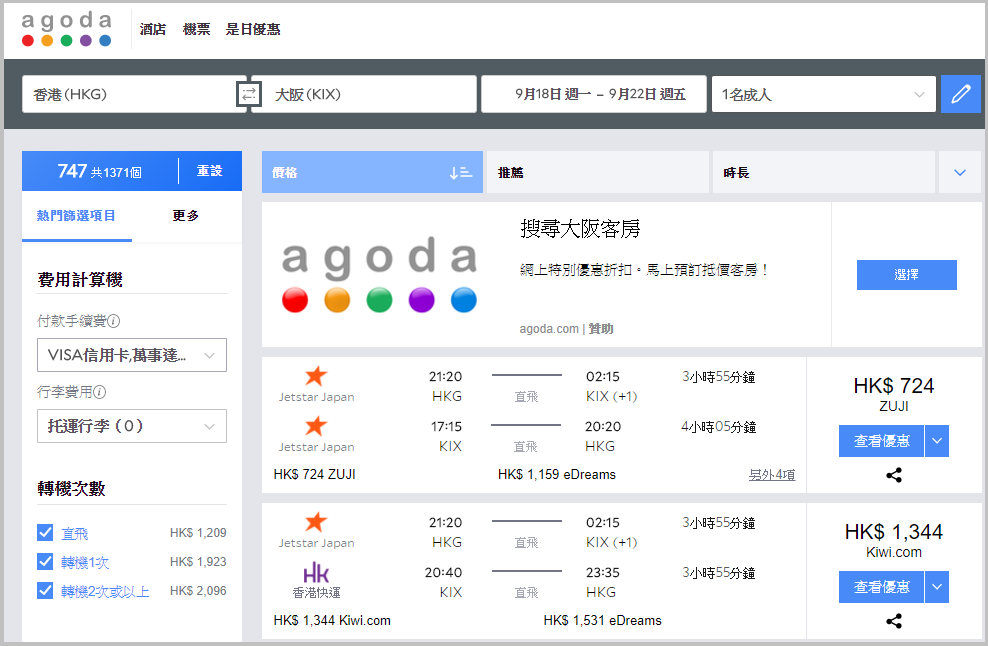The width and height of the screenshot is (988, 646).
Task: Click 選擇 button on agoda ad
Action: tap(906, 275)
